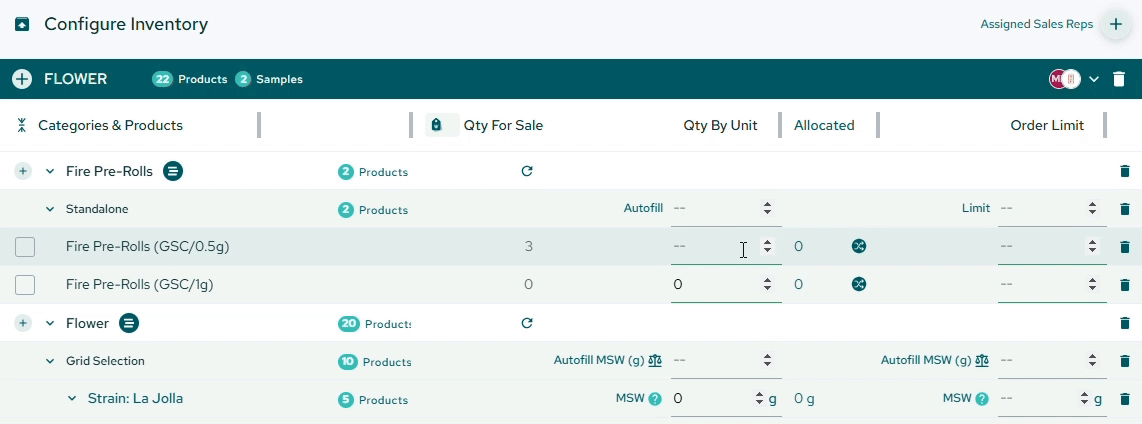Select the Order Limit column header
The image size is (1142, 424).
click(1047, 125)
